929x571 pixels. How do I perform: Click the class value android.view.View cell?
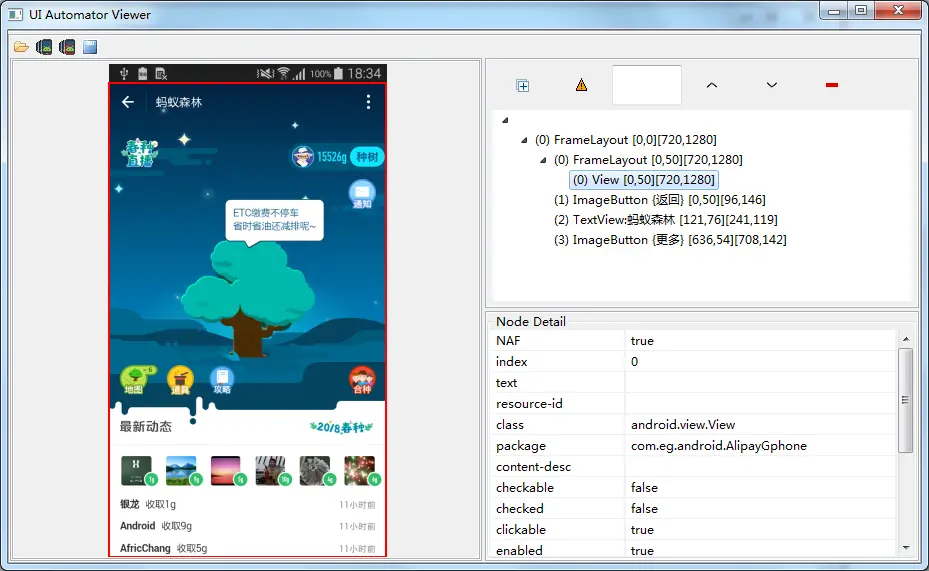point(761,425)
